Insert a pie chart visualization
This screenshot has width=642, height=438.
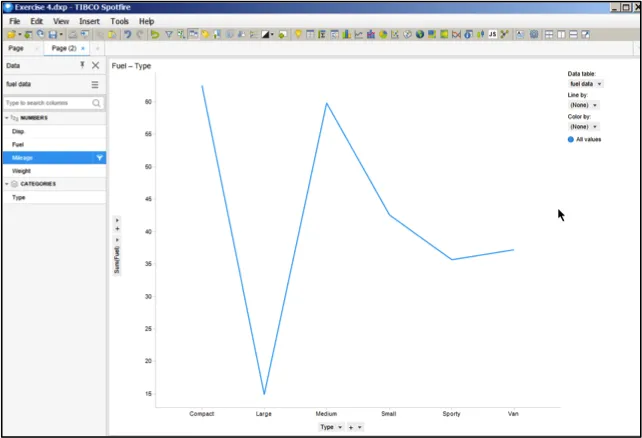(383, 34)
